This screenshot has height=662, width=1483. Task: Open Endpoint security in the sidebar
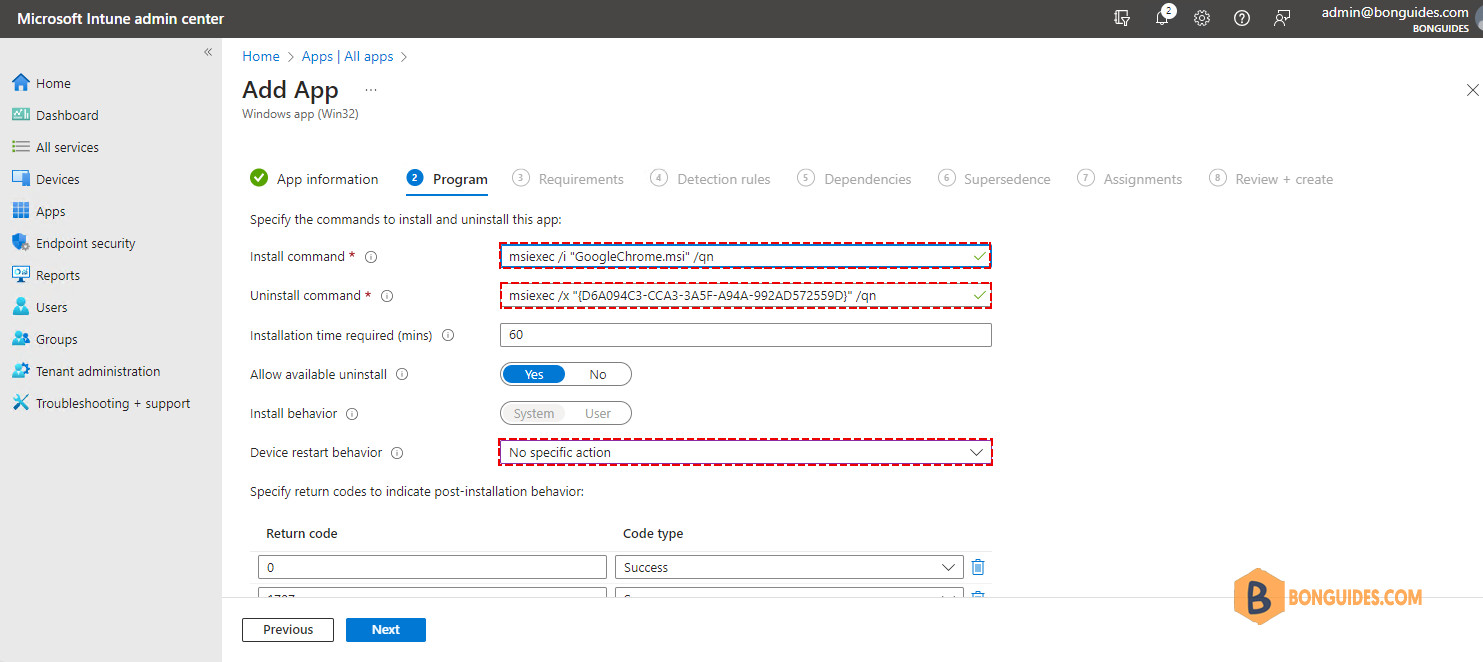click(x=85, y=243)
